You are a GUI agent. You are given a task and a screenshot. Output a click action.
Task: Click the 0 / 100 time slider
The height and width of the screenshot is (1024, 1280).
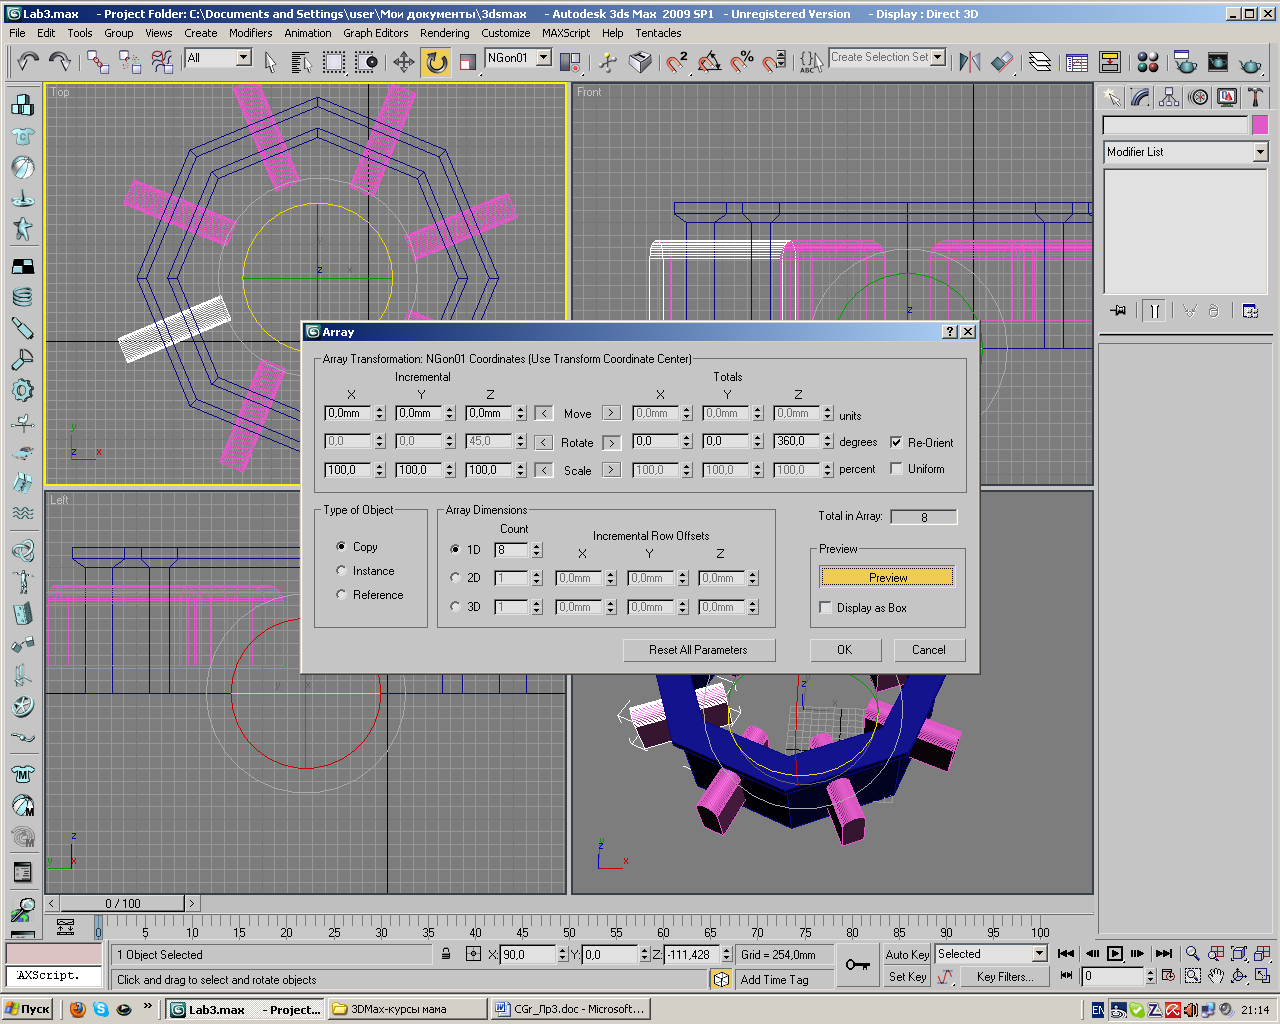coord(123,903)
